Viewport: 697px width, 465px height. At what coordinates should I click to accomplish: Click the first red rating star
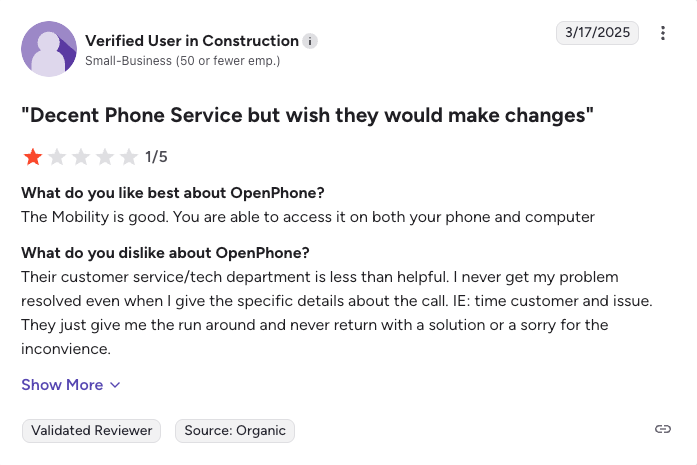point(33,156)
